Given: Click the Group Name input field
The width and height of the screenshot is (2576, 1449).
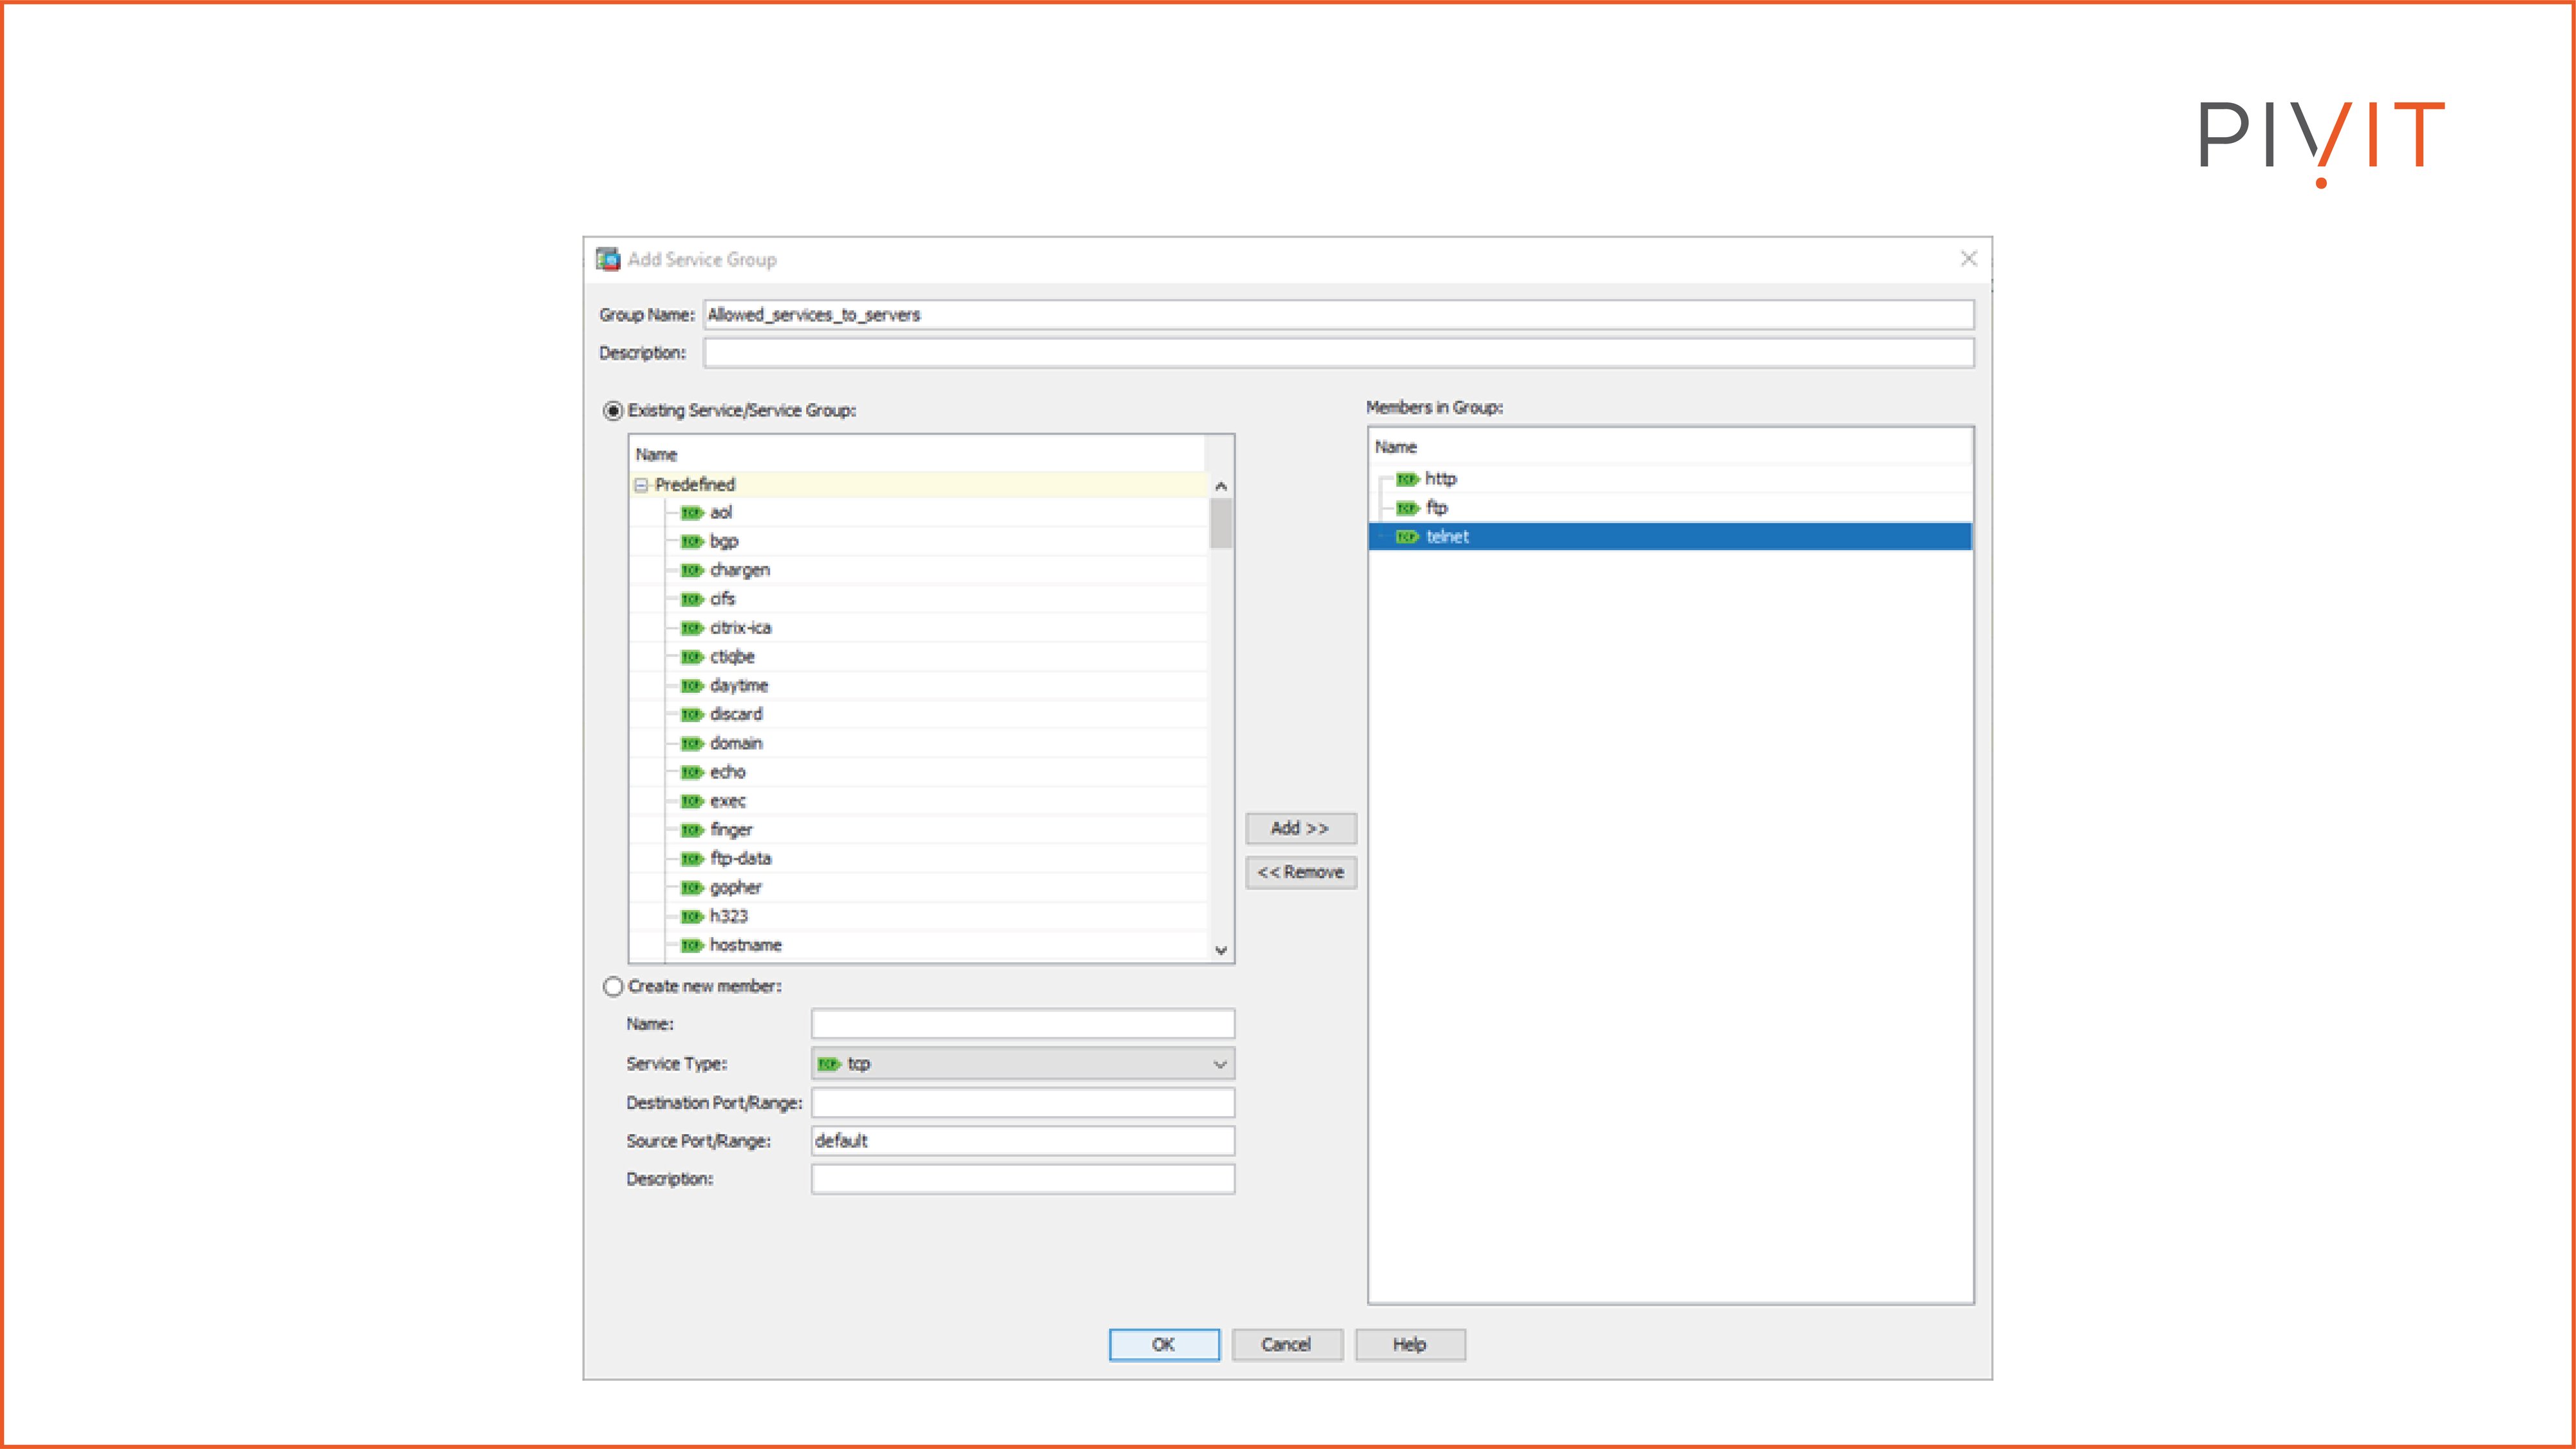Looking at the screenshot, I should click(1338, 315).
